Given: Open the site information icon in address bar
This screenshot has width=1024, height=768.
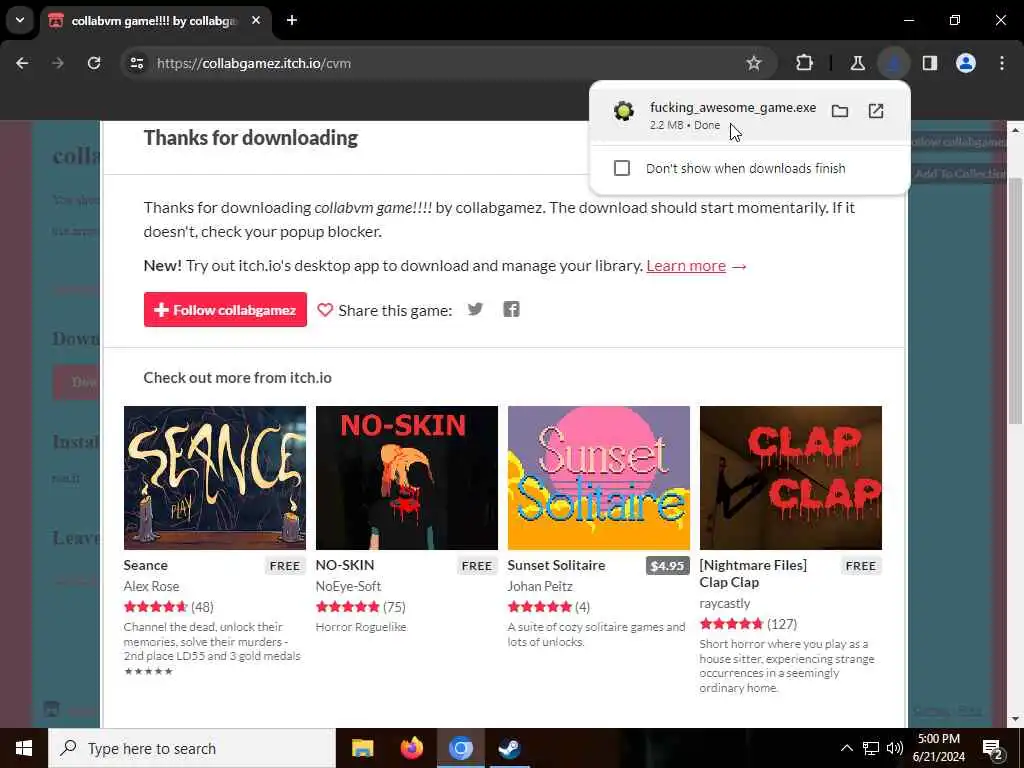Looking at the screenshot, I should 136,63.
